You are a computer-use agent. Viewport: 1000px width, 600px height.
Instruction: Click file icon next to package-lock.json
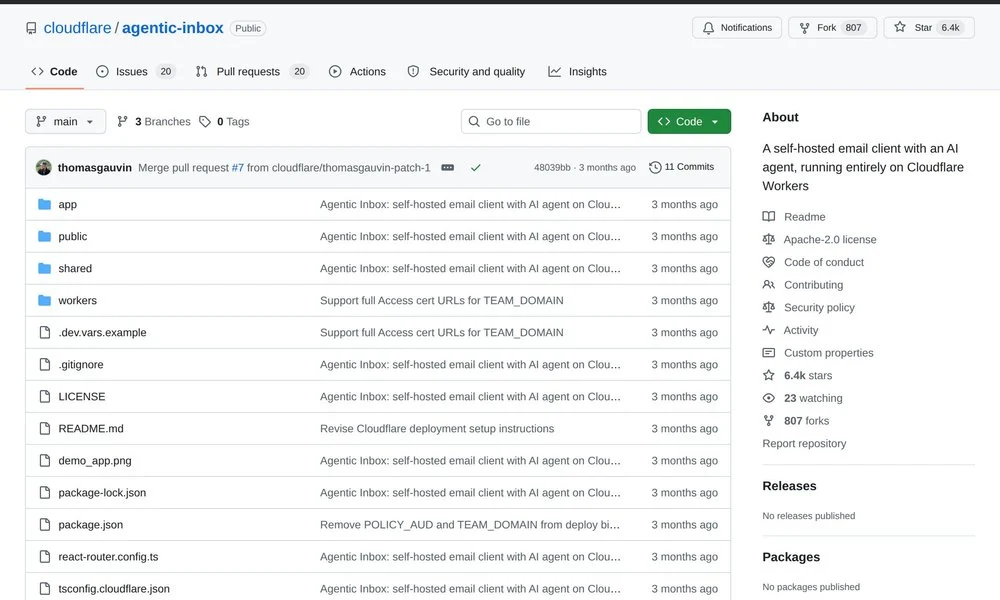click(45, 492)
